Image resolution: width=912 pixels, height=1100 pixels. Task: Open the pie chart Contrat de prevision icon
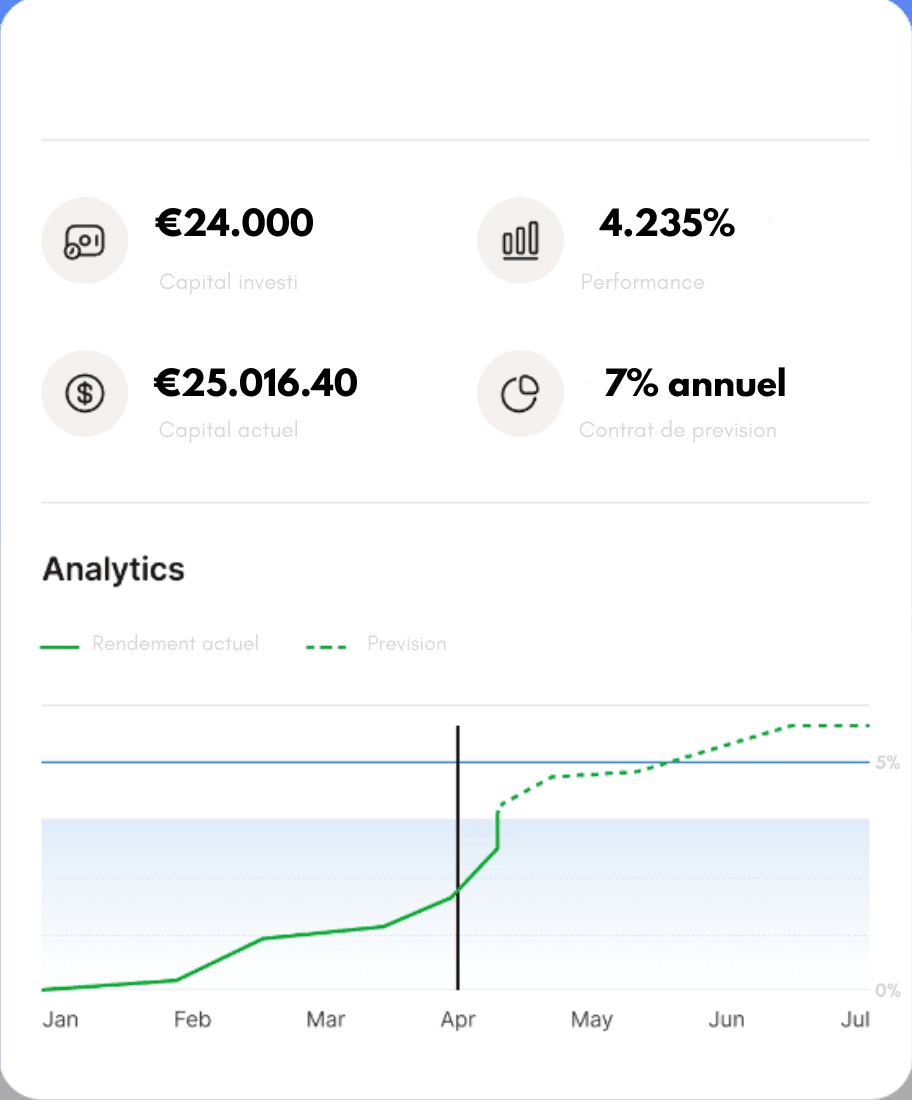(520, 393)
